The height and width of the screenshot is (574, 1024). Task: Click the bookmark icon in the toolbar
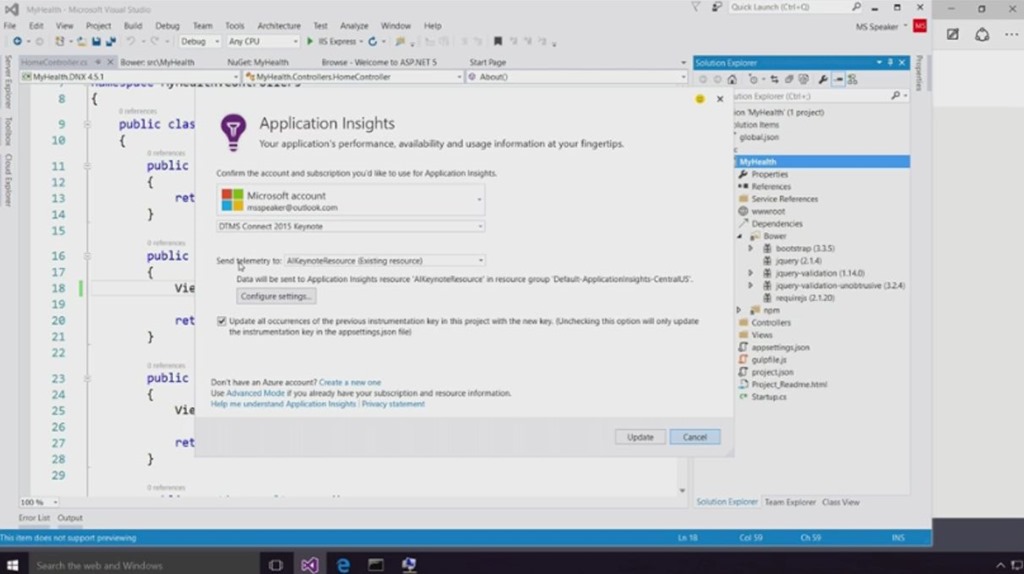(x=497, y=41)
